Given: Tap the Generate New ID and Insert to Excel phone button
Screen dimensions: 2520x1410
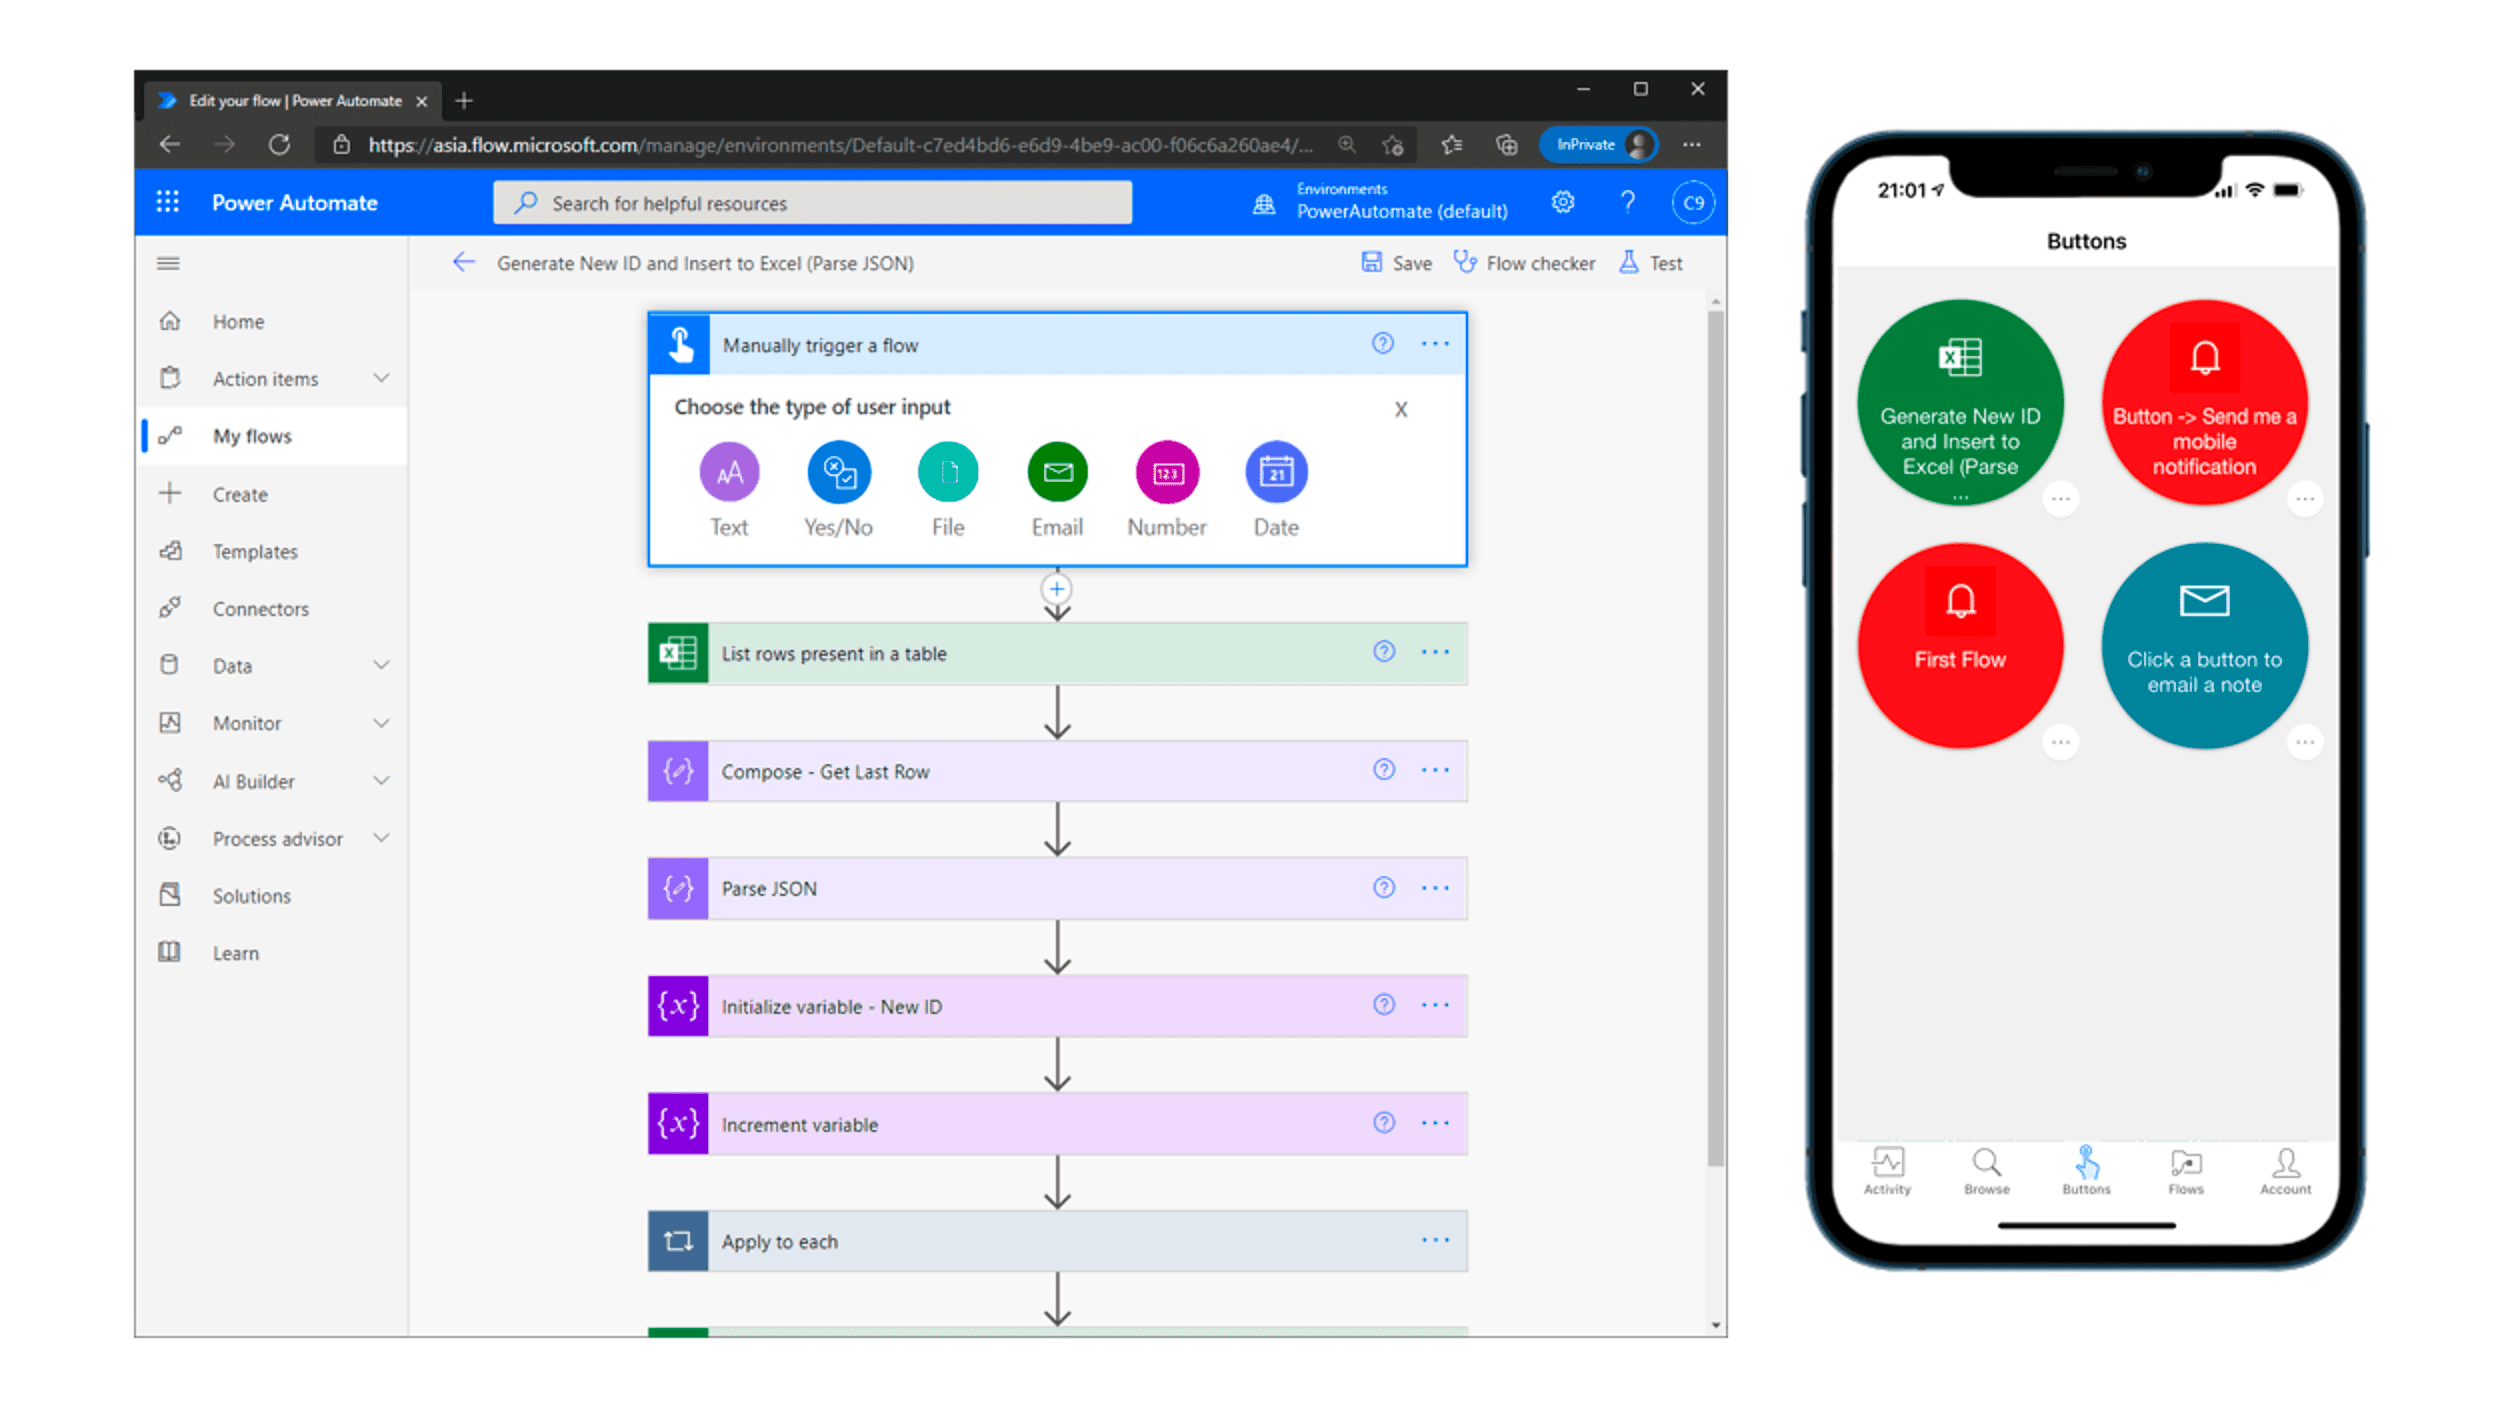Looking at the screenshot, I should coord(1960,403).
